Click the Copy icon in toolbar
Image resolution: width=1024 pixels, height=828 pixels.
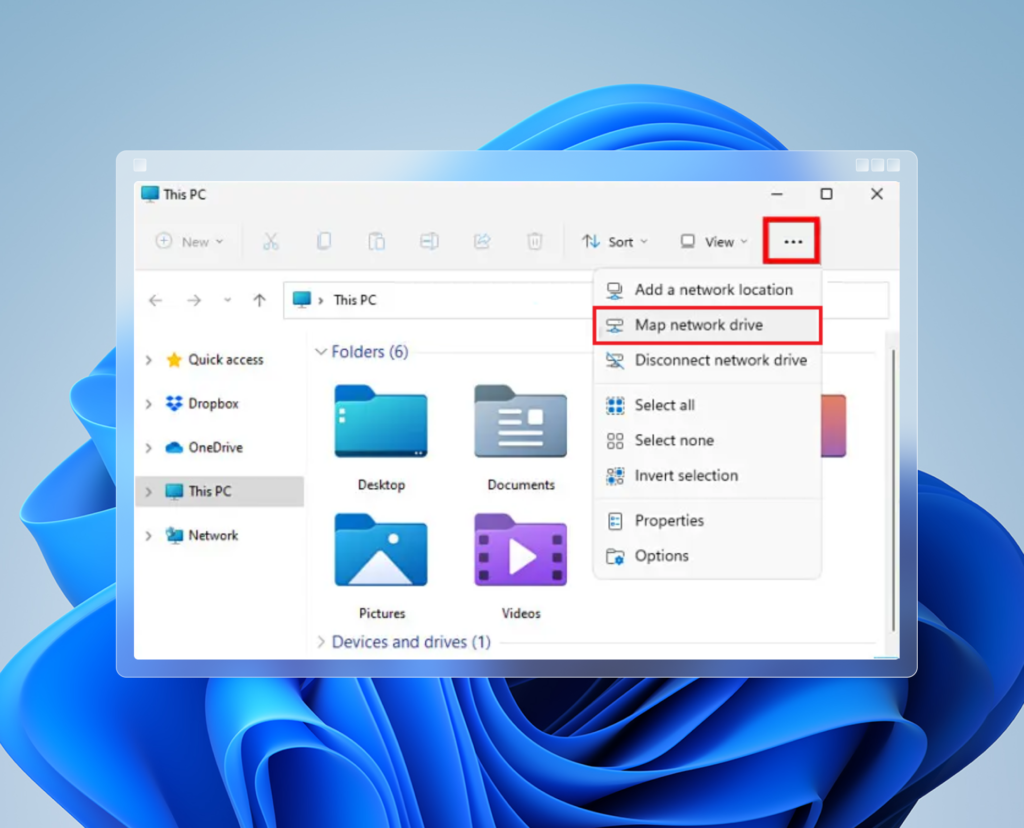tap(324, 242)
